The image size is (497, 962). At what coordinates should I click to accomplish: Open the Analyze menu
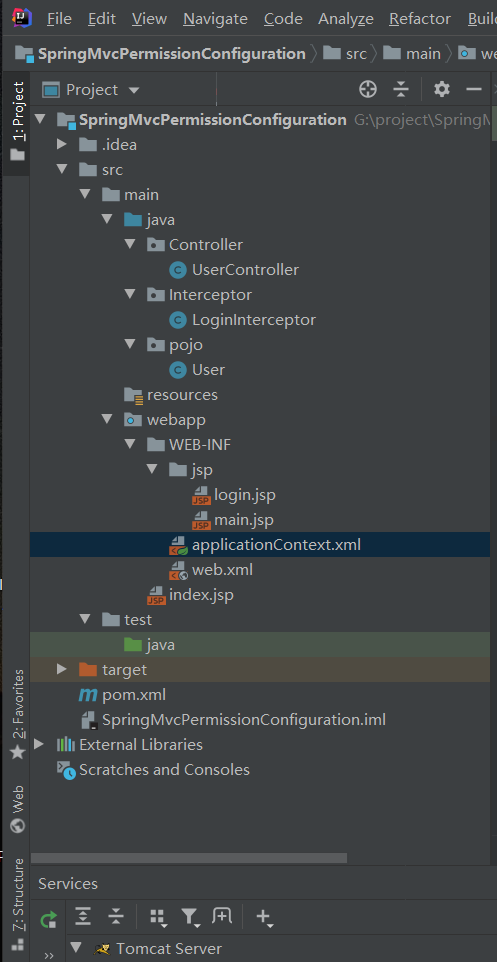point(346,19)
